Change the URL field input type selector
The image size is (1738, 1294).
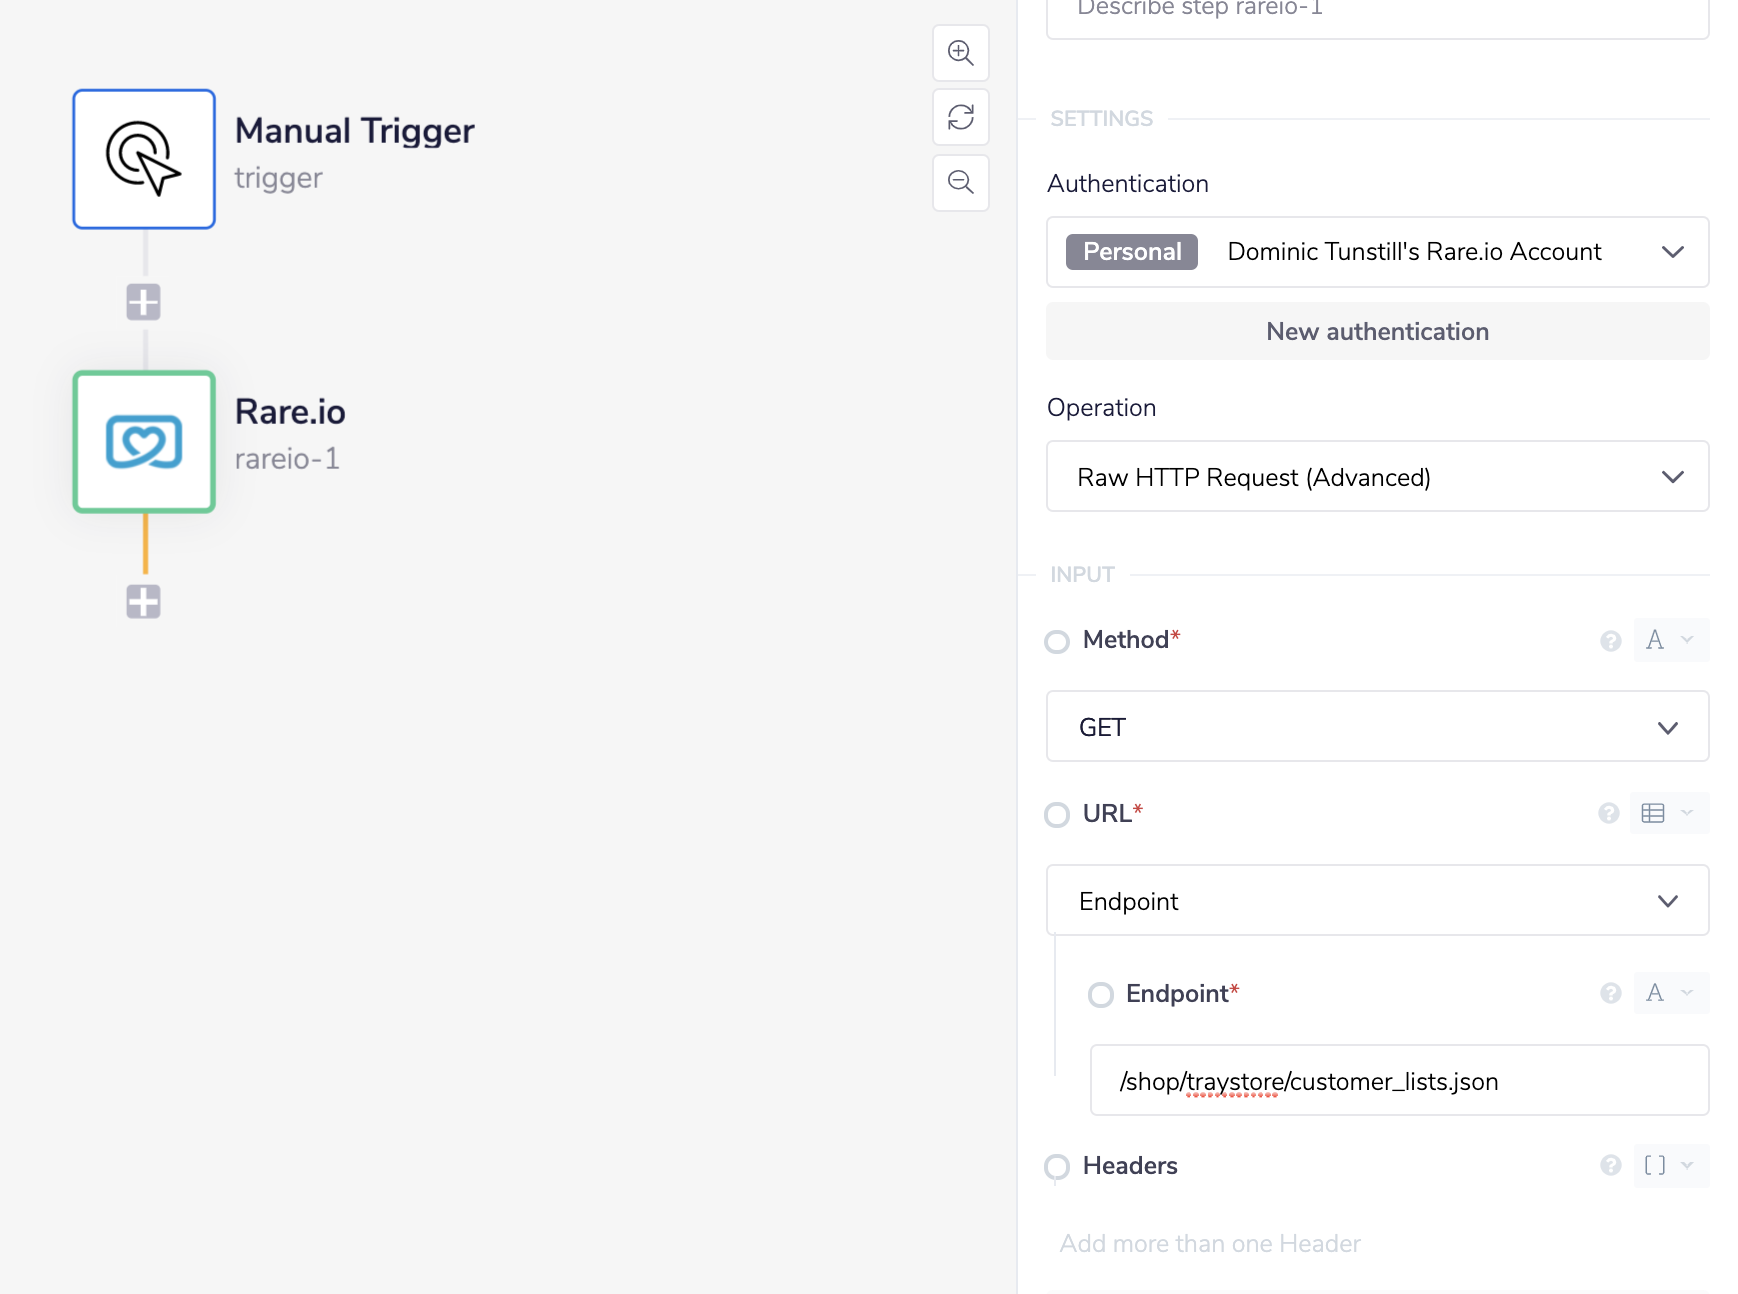pos(1668,813)
